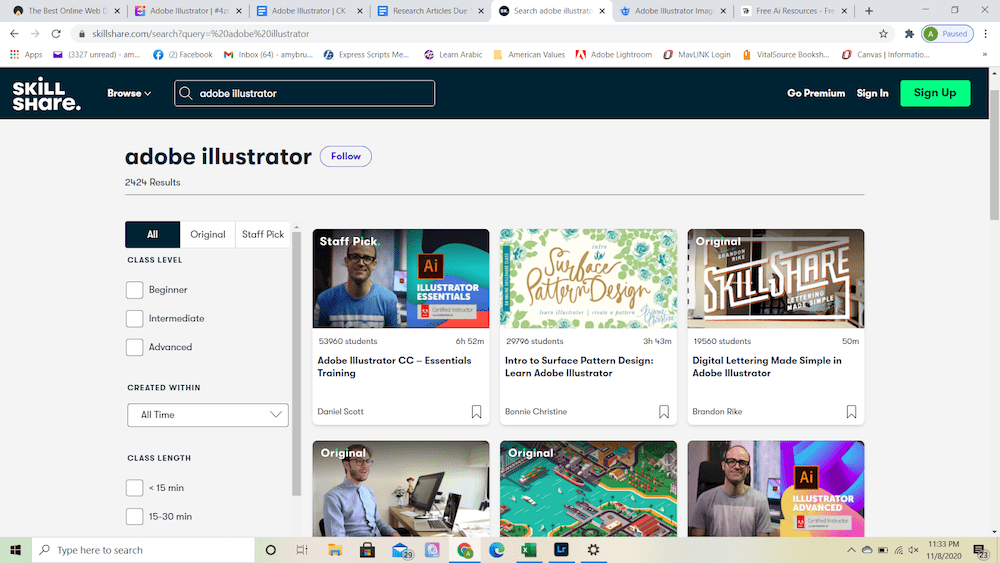Open Lightroom from the taskbar
The image size is (1000, 563).
(561, 550)
